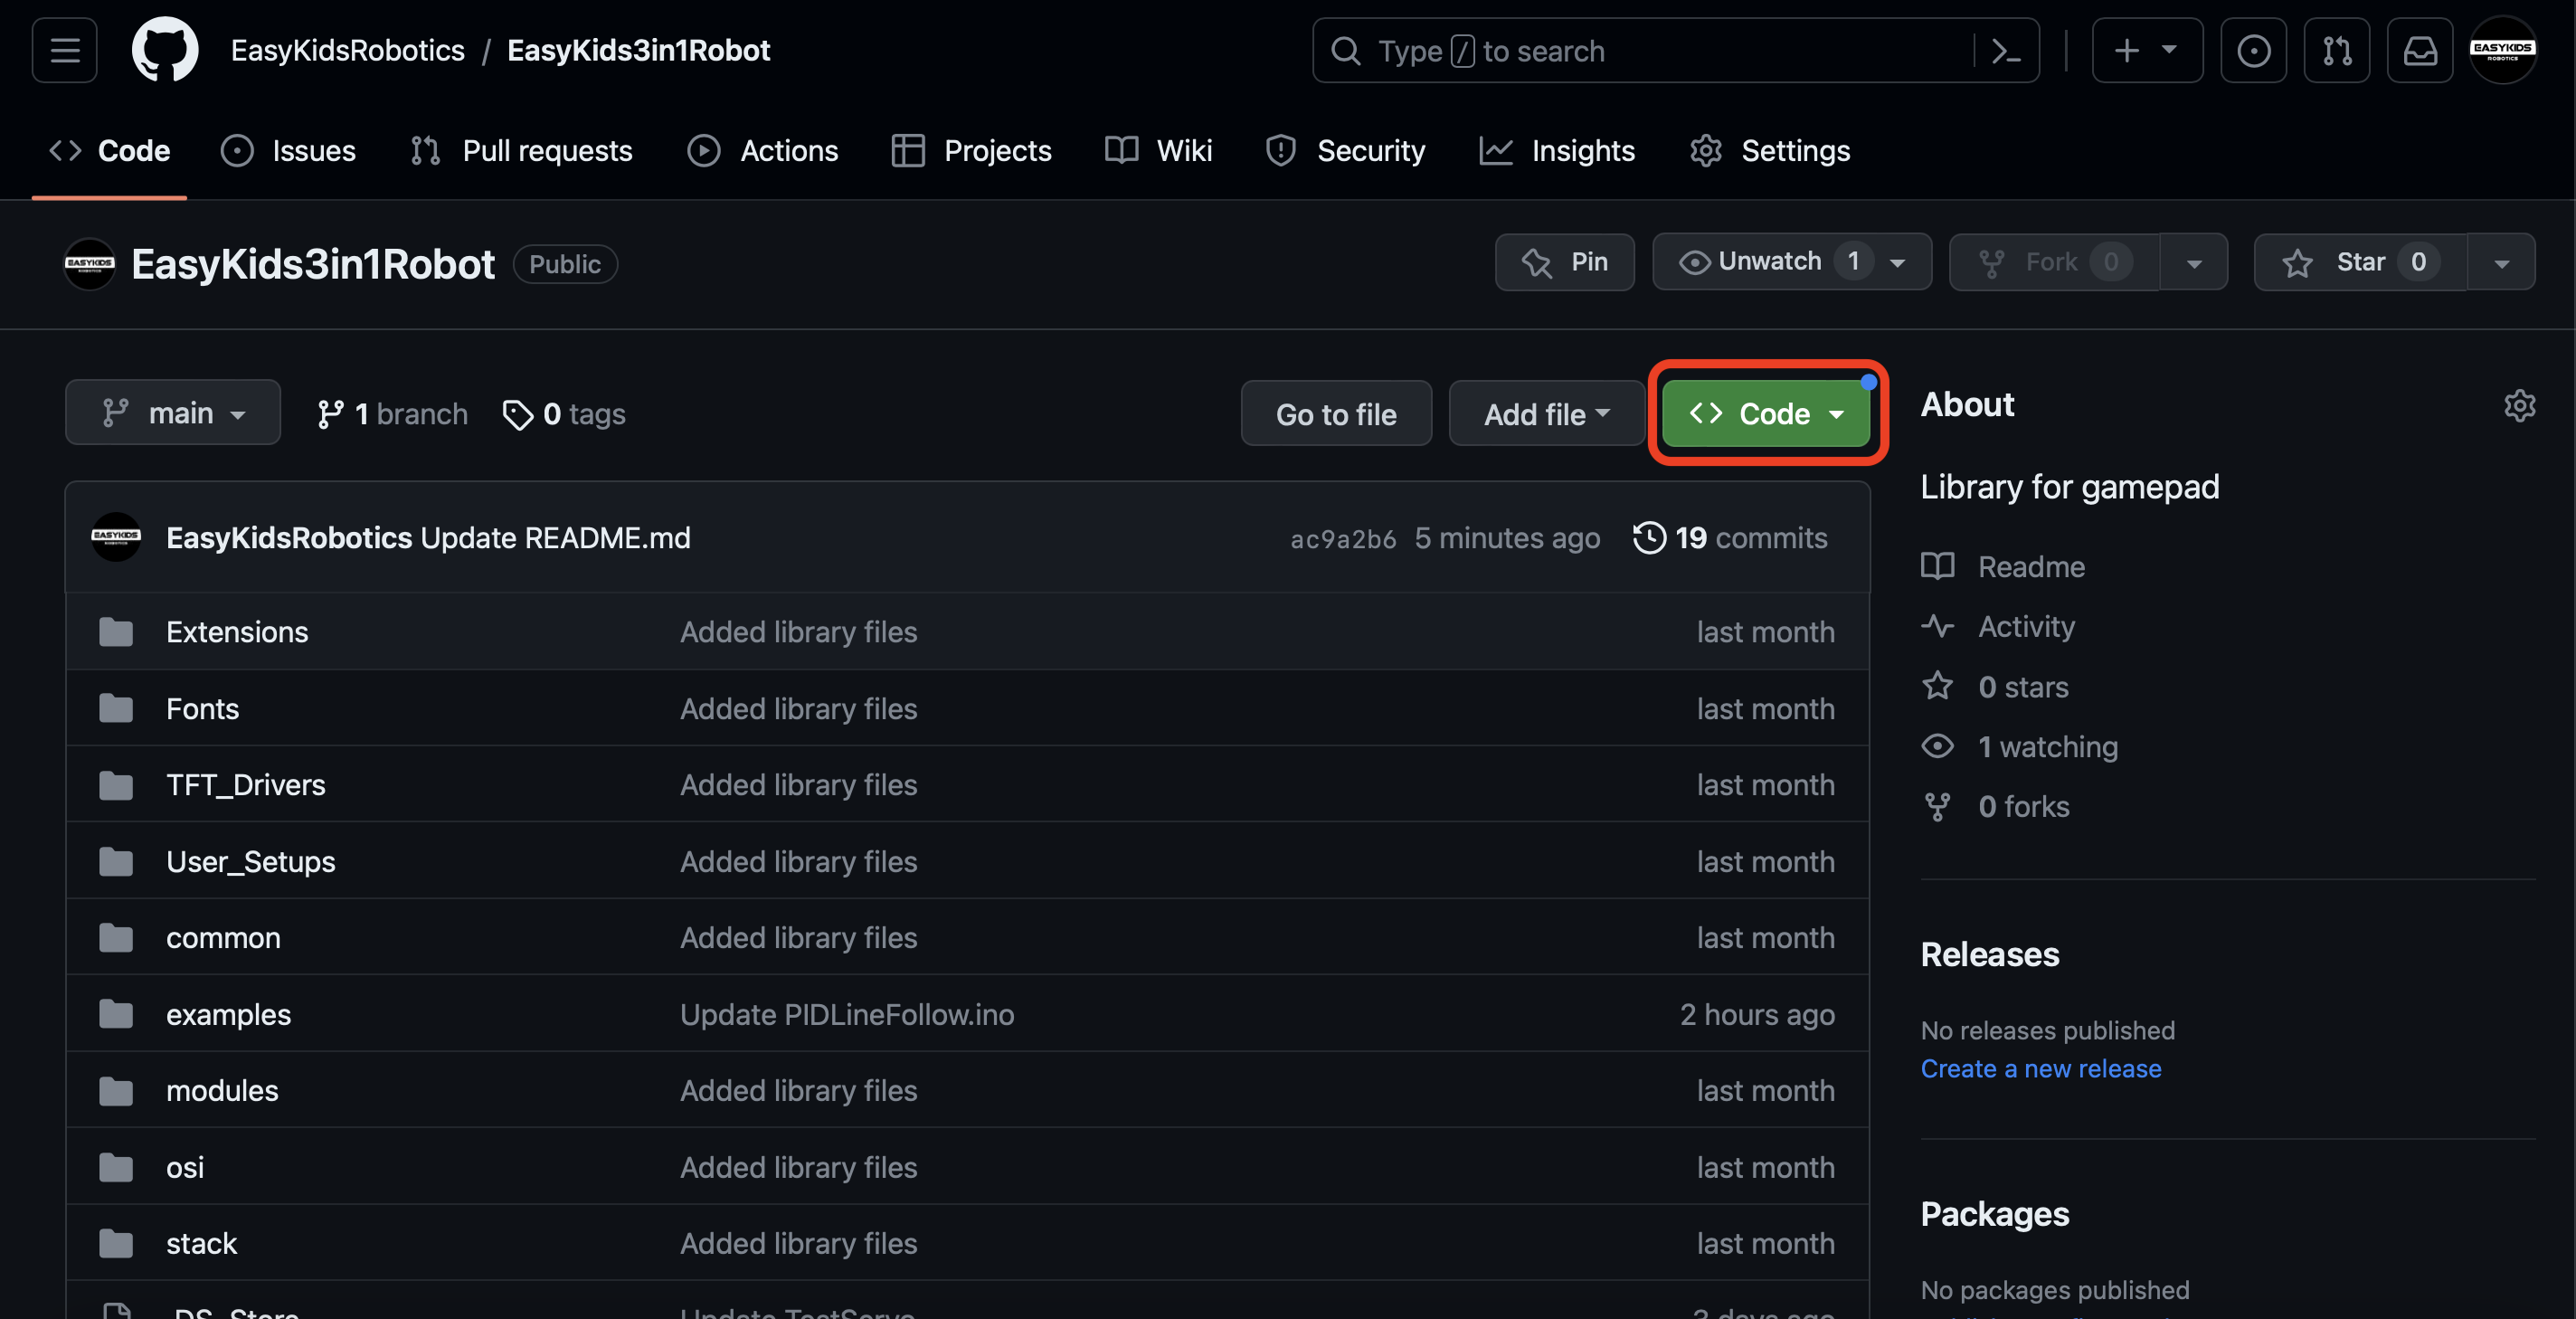Click the Fonts row folder icon

tap(116, 709)
